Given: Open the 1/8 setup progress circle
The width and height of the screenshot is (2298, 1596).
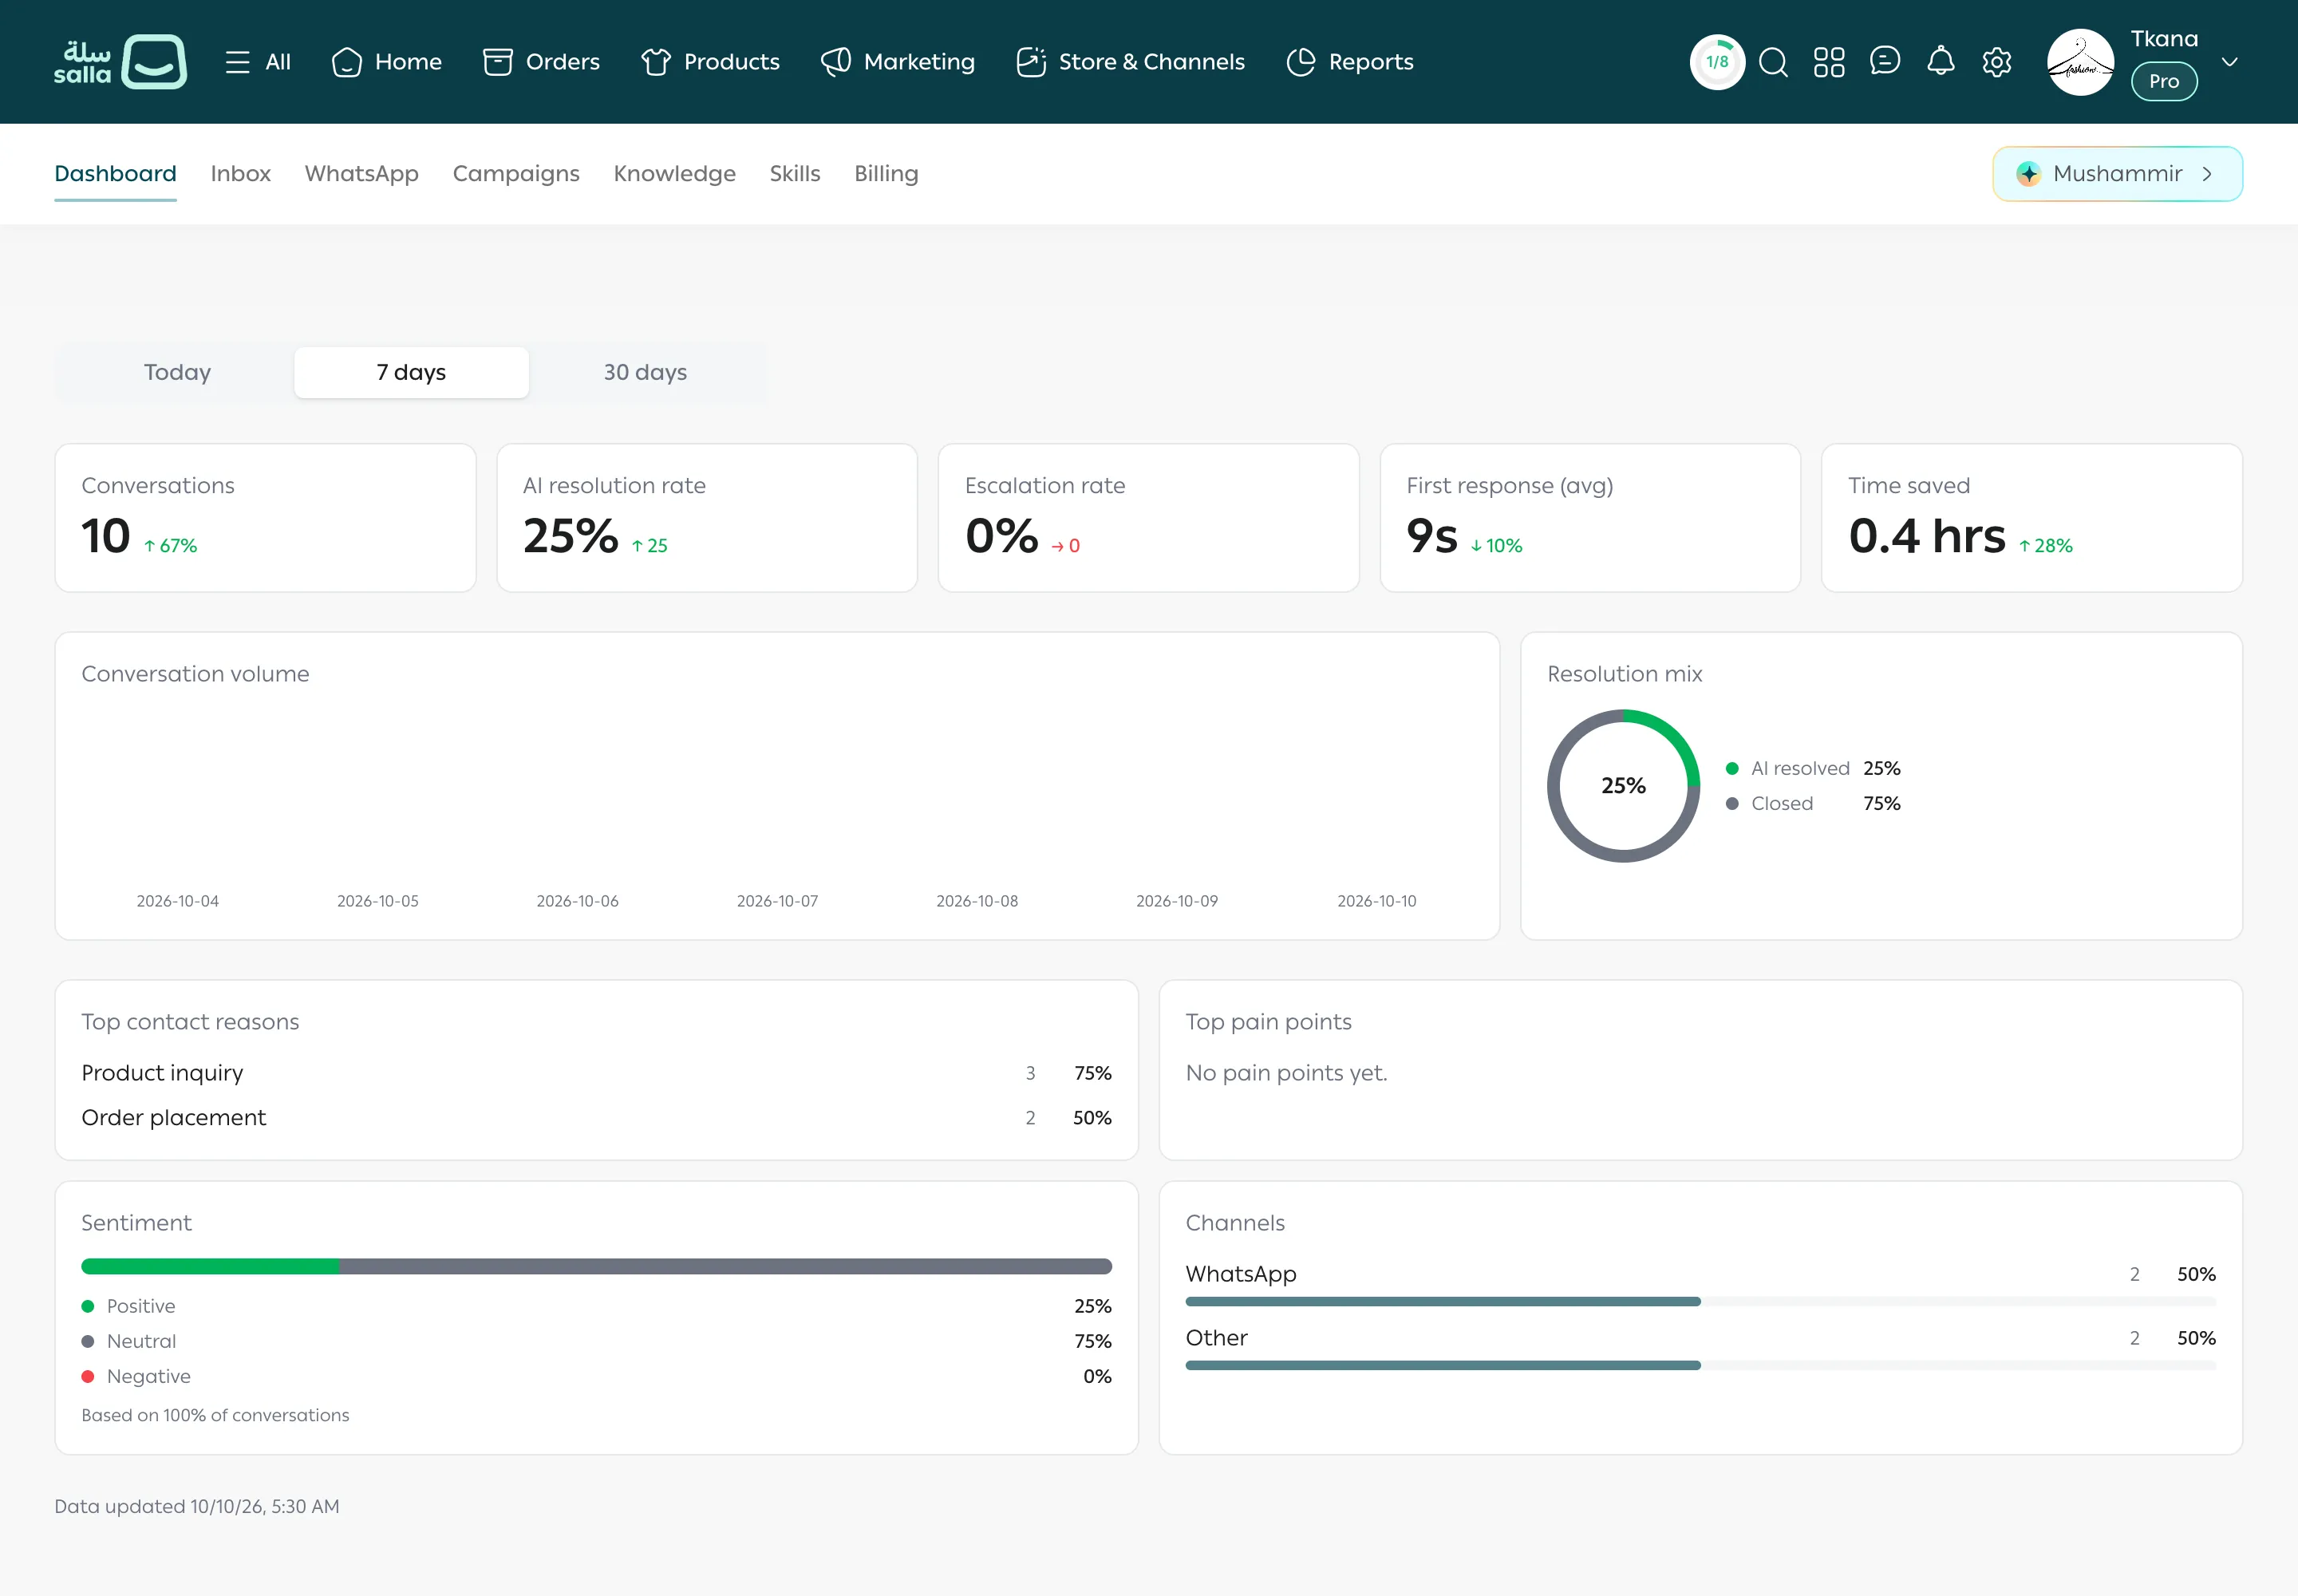Looking at the screenshot, I should [x=1717, y=62].
